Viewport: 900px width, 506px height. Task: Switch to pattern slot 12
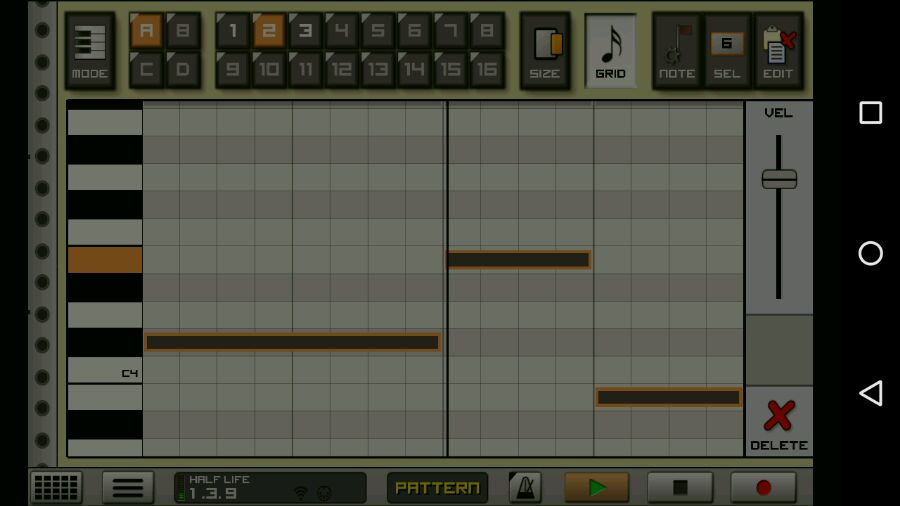tap(342, 69)
